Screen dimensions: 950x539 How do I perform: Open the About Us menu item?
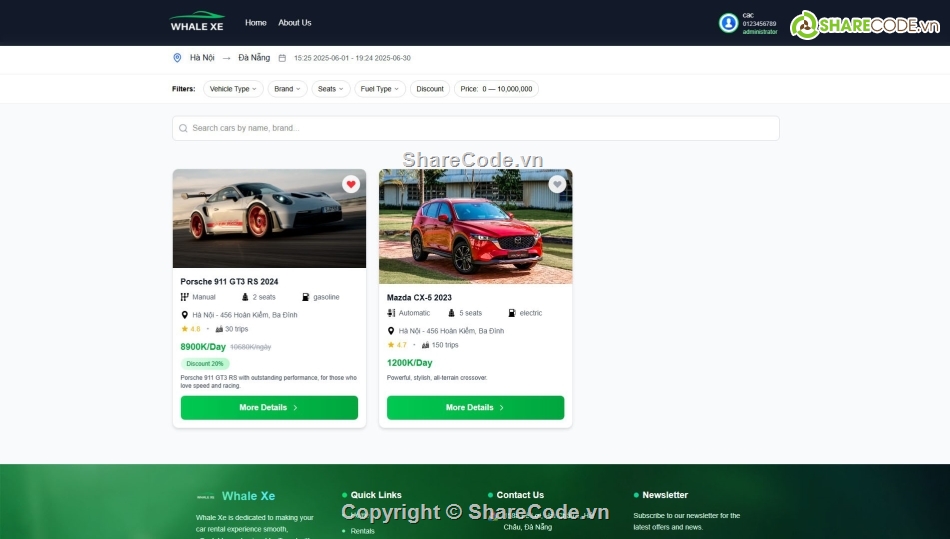pos(294,22)
